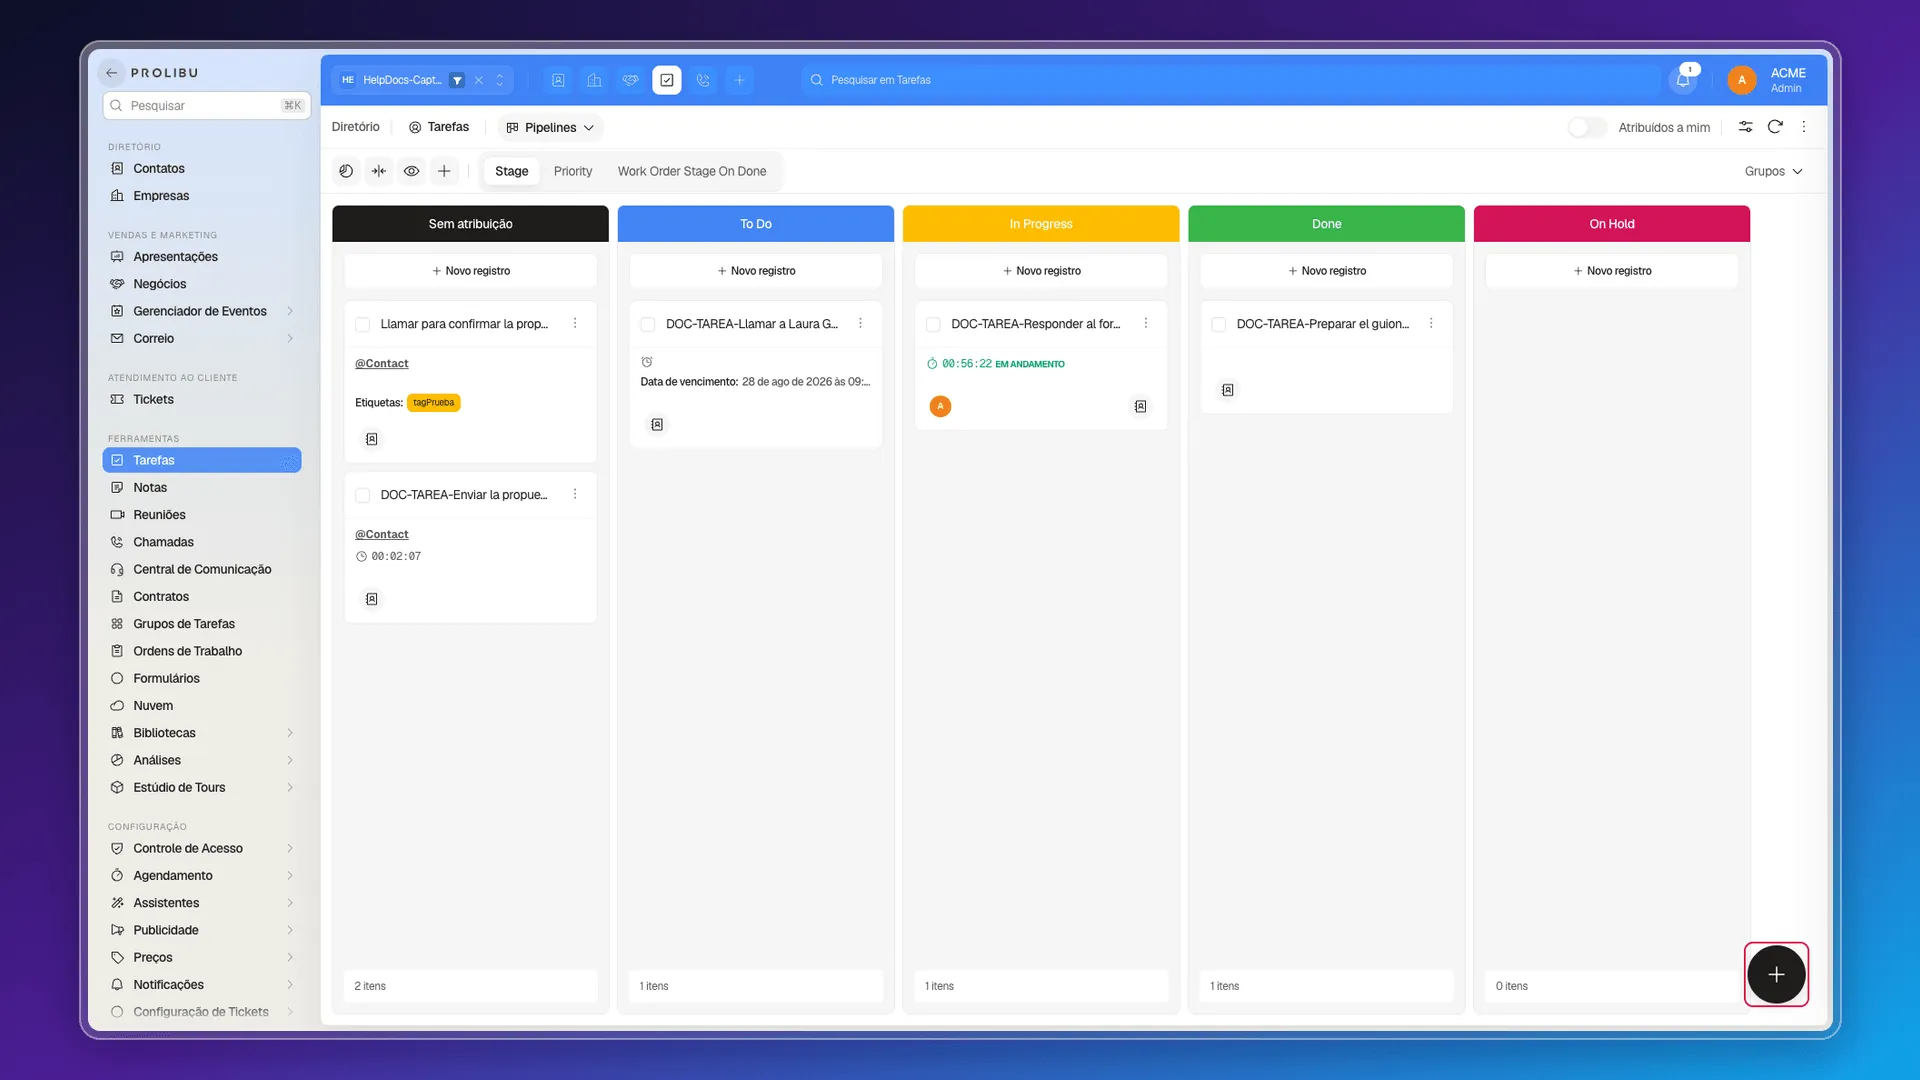Viewport: 1920px width, 1080px height.
Task: Open the Grupos dropdown
Action: pyautogui.click(x=1773, y=171)
